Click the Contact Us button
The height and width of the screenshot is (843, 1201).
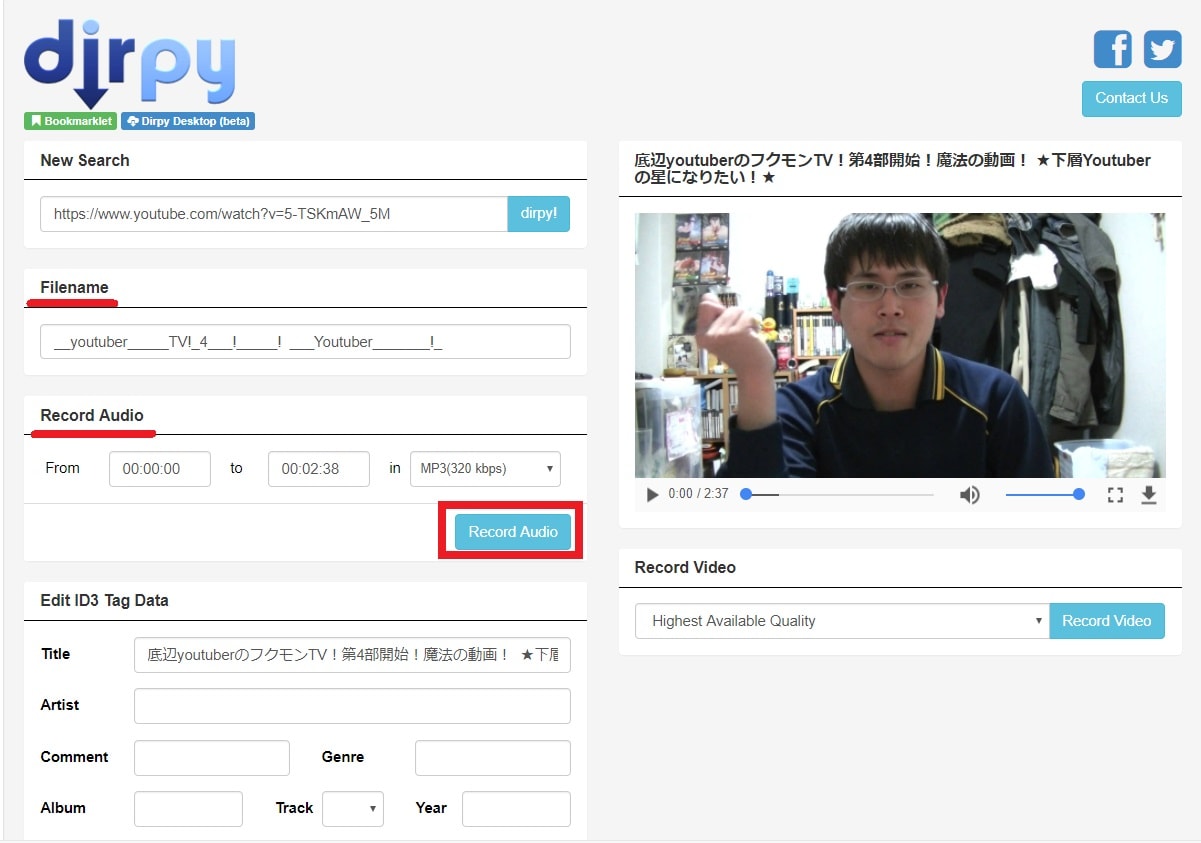point(1131,98)
